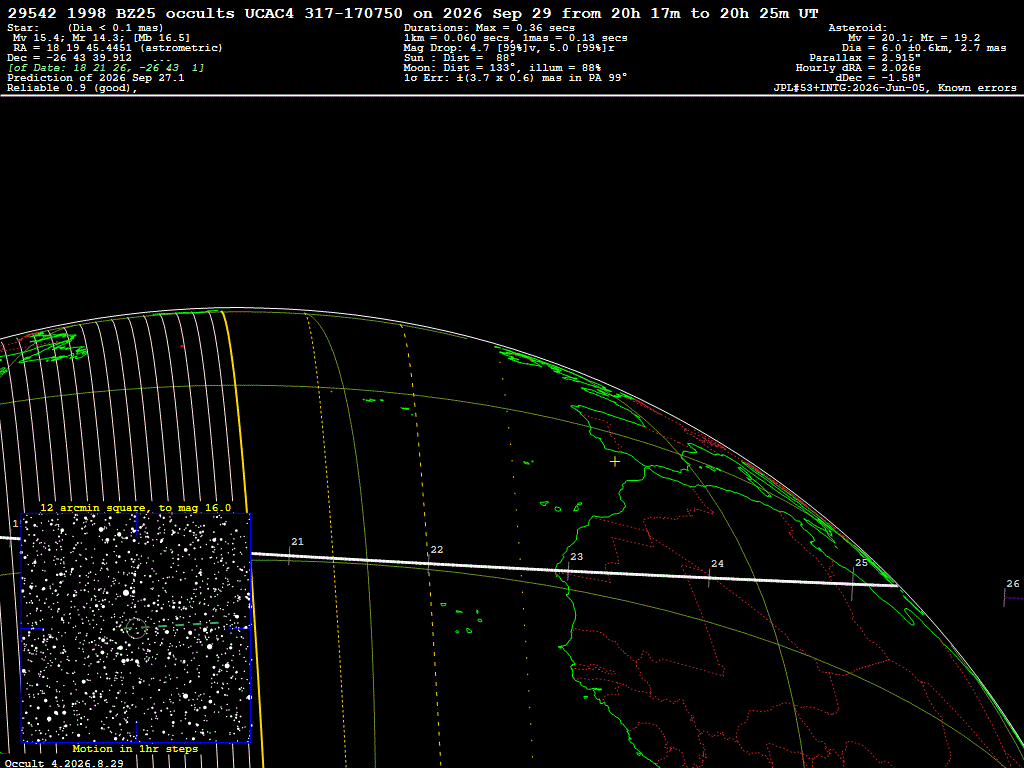
Task: Click the event title with 29542 1998 BZ25
Action: 413,13
